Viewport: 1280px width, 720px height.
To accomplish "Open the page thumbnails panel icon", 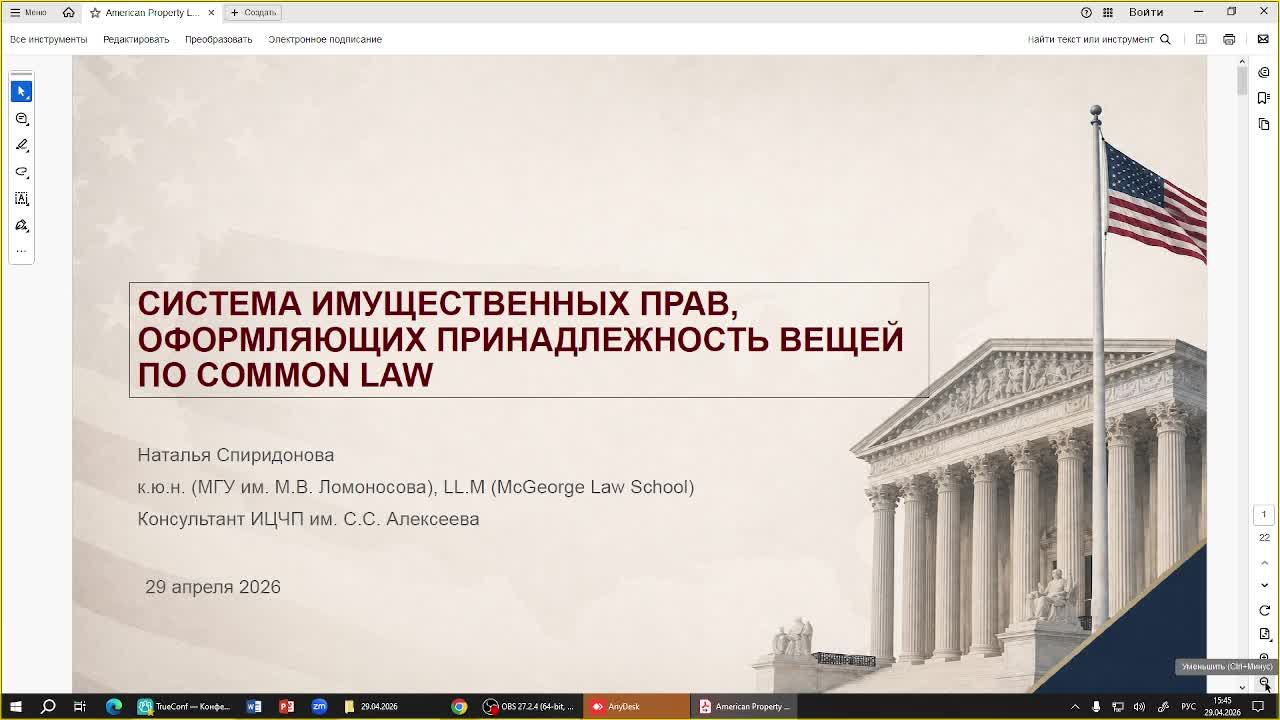I will tap(1264, 124).
